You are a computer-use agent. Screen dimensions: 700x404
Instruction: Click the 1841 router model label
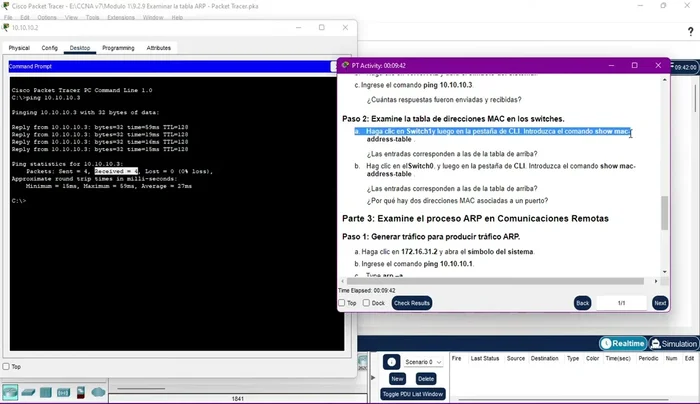tap(238, 399)
